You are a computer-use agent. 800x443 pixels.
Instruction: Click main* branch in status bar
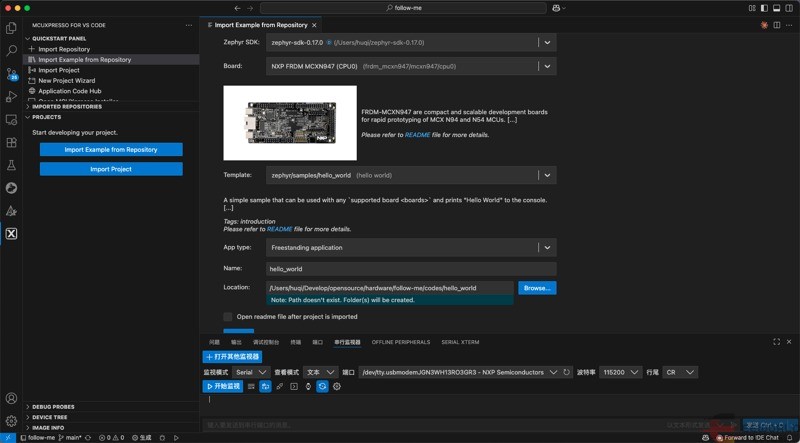(x=70, y=438)
